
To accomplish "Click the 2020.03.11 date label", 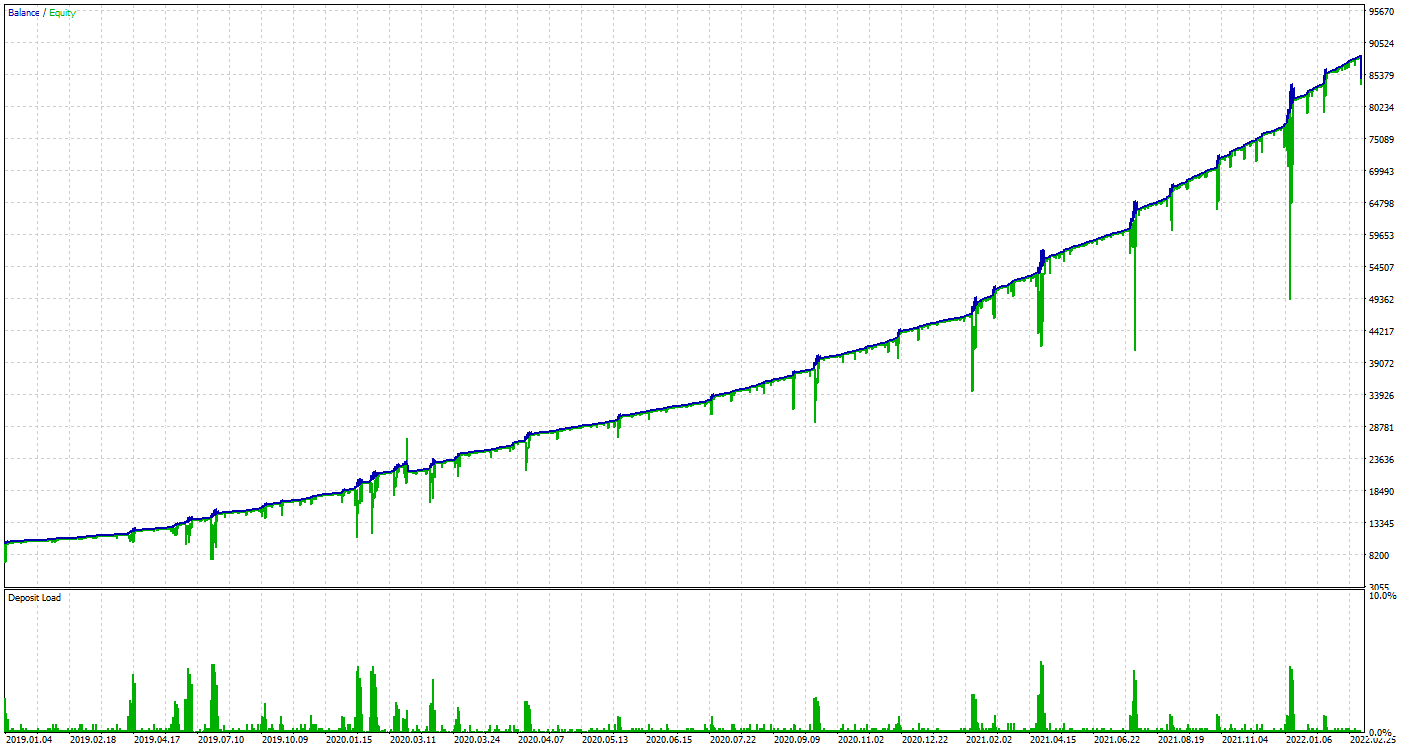I will (414, 741).
